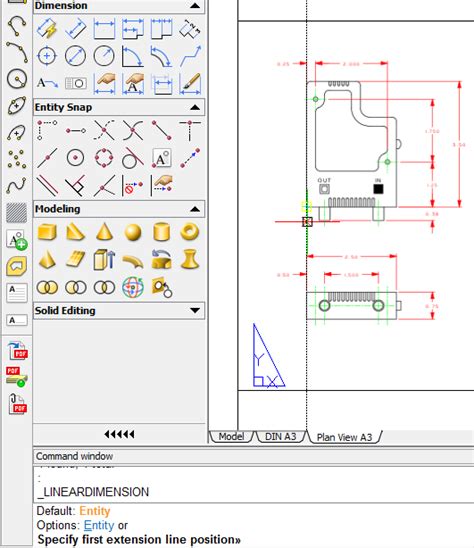The image size is (474, 548).
Task: Enable the Quadrant entity snap
Action: [x=104, y=158]
